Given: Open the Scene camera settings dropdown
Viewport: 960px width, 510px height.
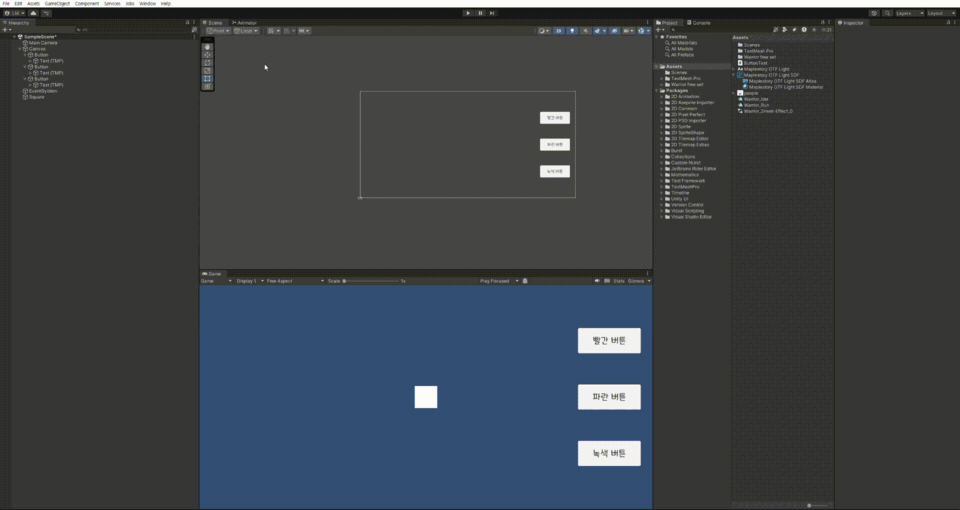Looking at the screenshot, I should pyautogui.click(x=628, y=31).
